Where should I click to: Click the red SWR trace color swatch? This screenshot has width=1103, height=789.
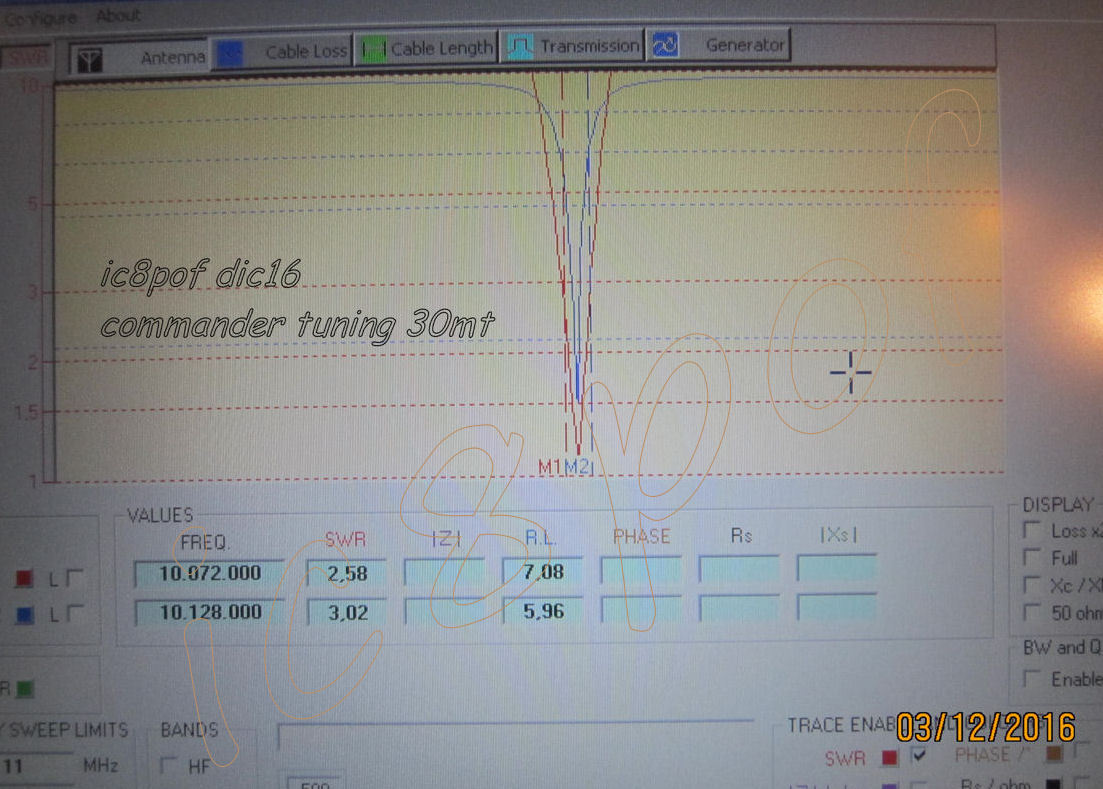click(x=890, y=757)
